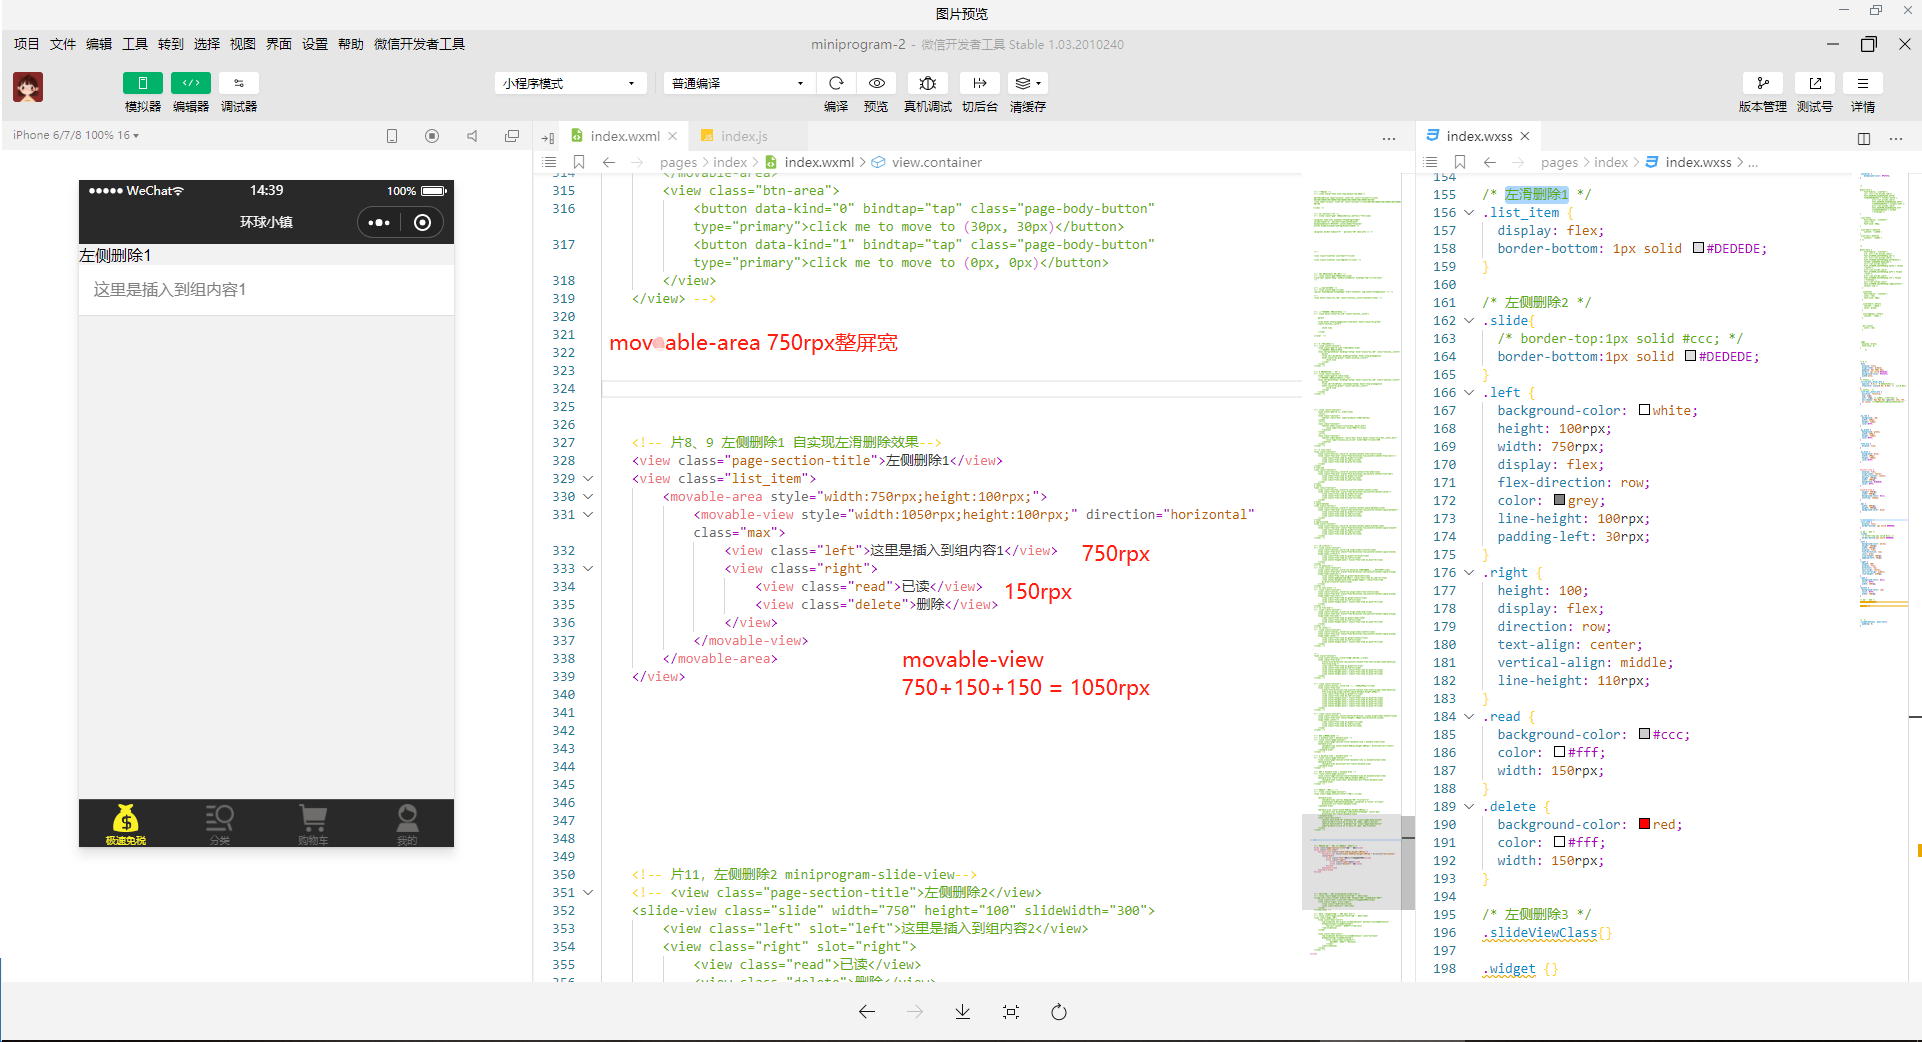Open the mini program mode dropdown
This screenshot has width=1922, height=1042.
point(570,83)
